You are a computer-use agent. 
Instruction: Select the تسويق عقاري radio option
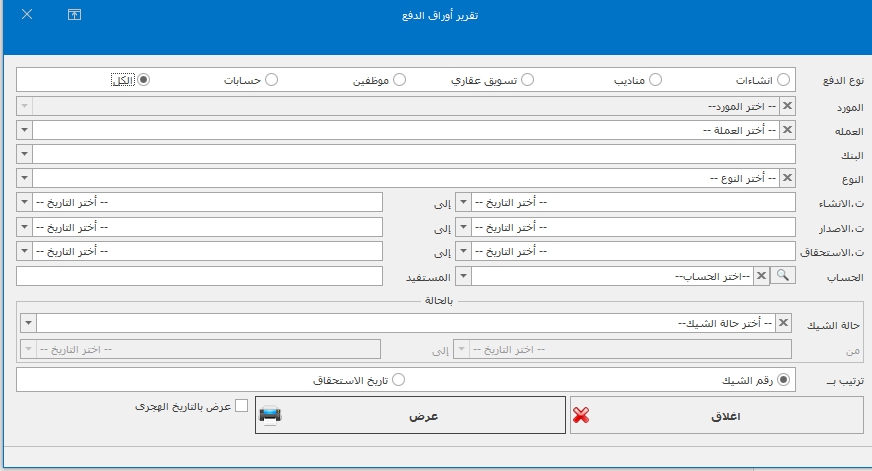[x=527, y=79]
